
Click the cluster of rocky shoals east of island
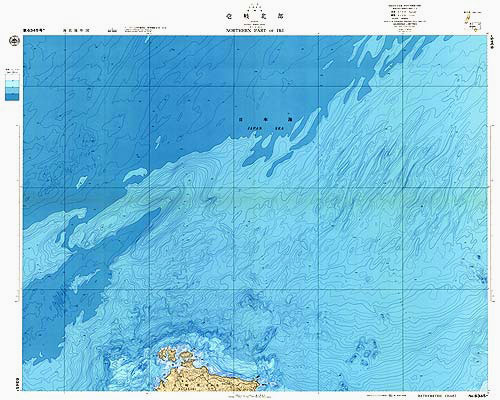point(363,353)
